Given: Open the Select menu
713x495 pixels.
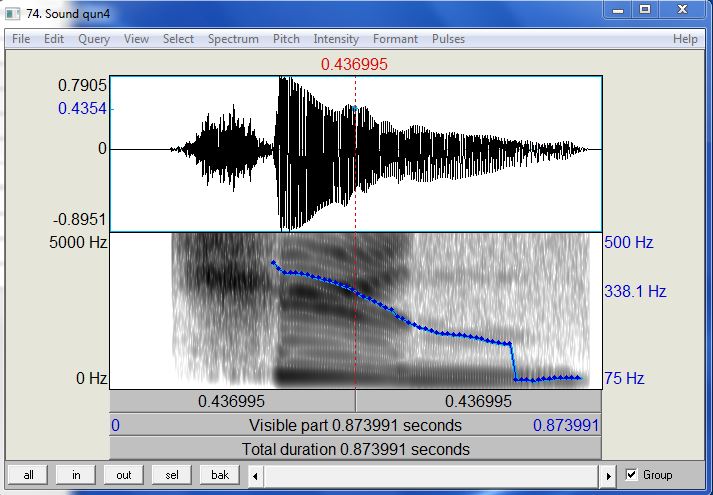Looking at the screenshot, I should pos(178,39).
